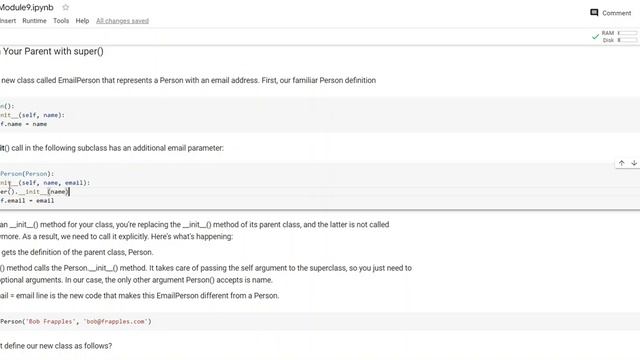Click the 'define our new class as follows?' text

pos(56,346)
